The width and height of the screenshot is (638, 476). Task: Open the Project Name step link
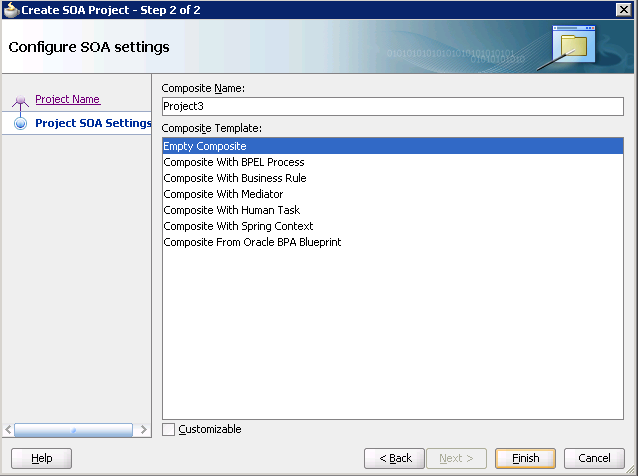[68, 99]
